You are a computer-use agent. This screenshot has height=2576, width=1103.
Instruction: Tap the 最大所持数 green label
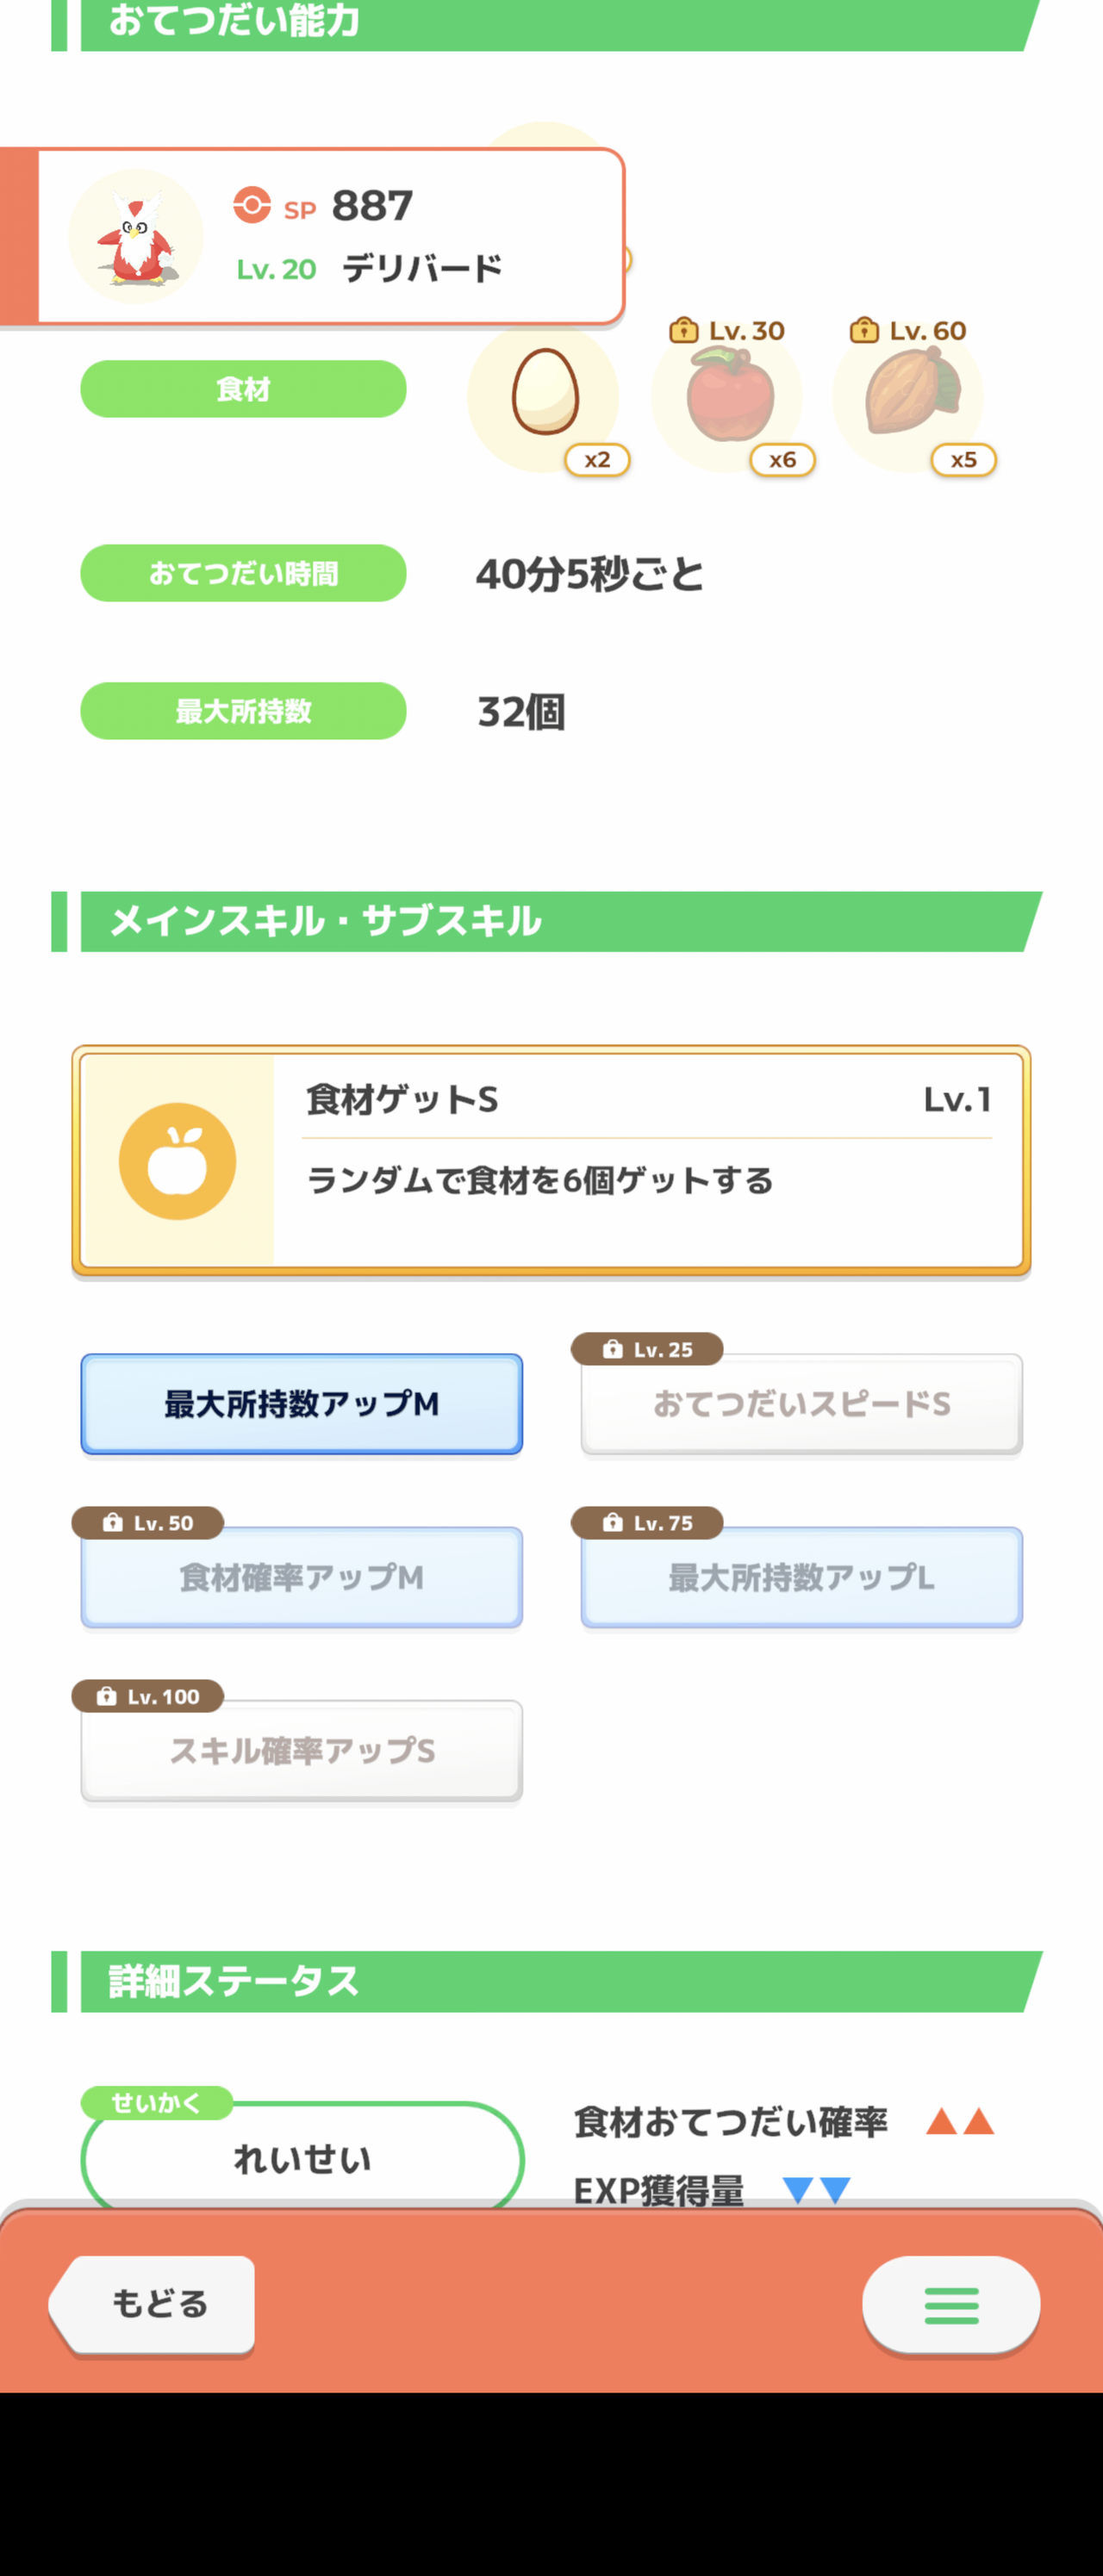click(x=243, y=711)
